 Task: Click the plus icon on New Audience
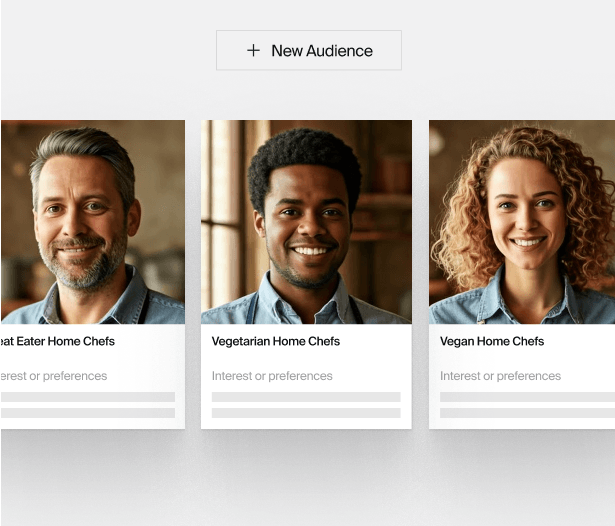click(x=253, y=51)
